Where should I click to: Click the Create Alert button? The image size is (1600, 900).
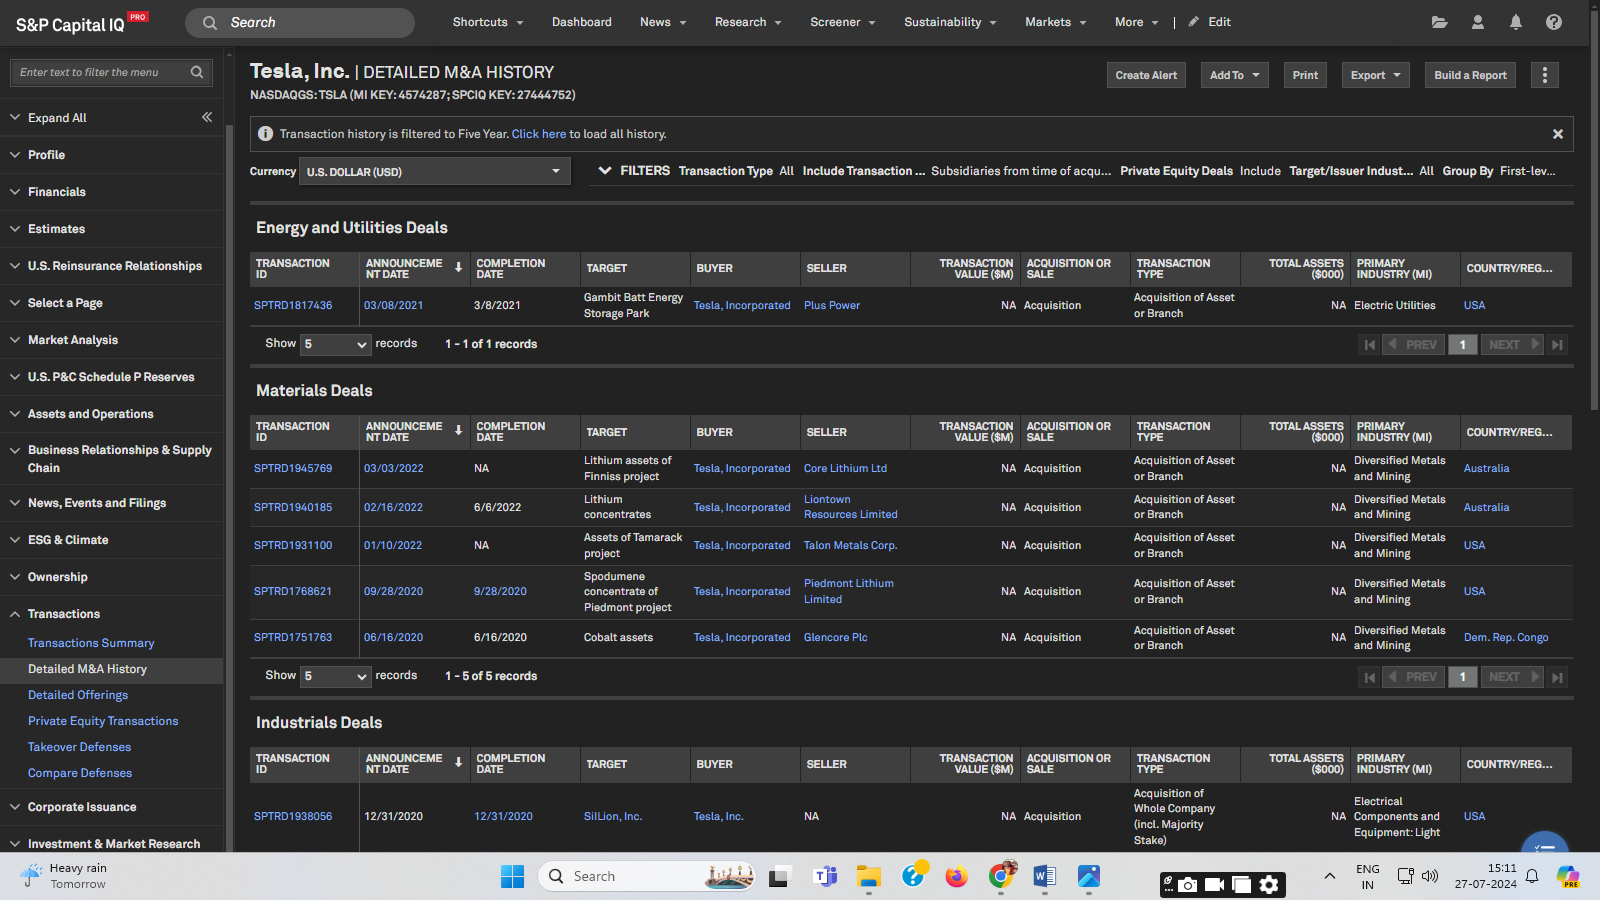coord(1146,75)
